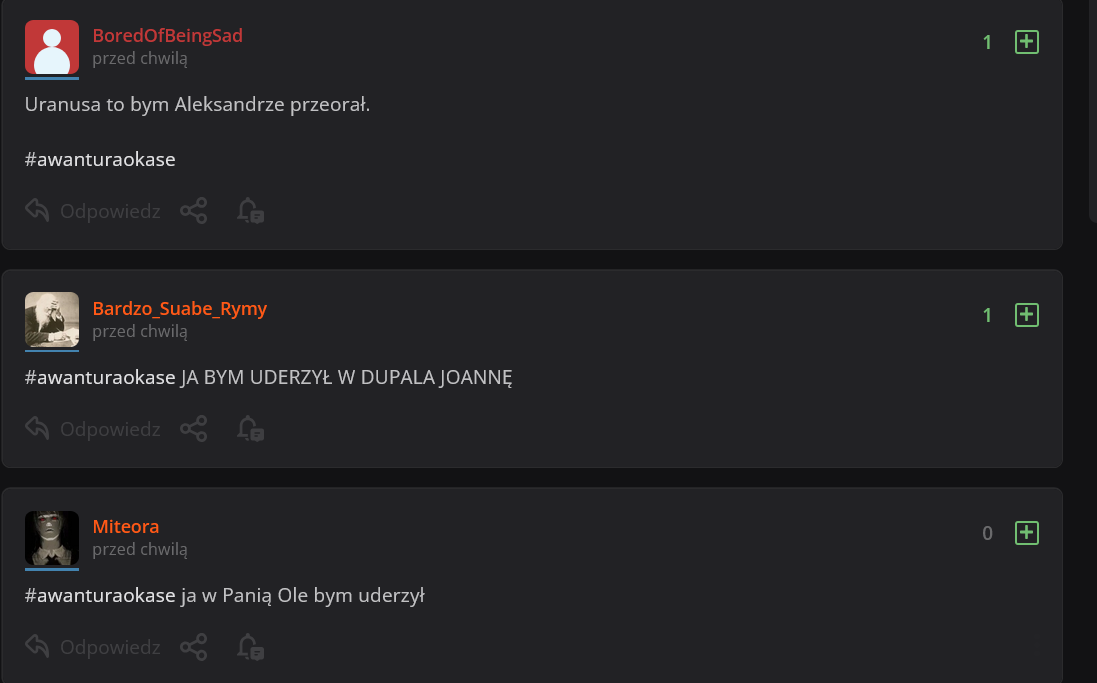Upvote BoredOfBeingSad's comment with plus icon
The height and width of the screenshot is (683, 1097).
[x=1026, y=42]
